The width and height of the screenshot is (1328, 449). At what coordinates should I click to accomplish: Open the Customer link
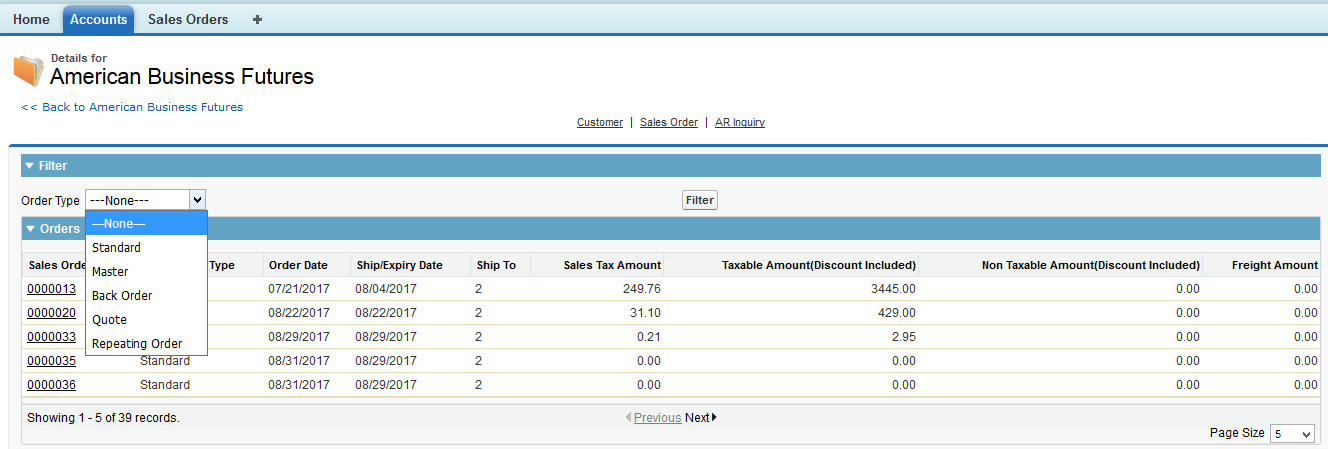coord(600,122)
